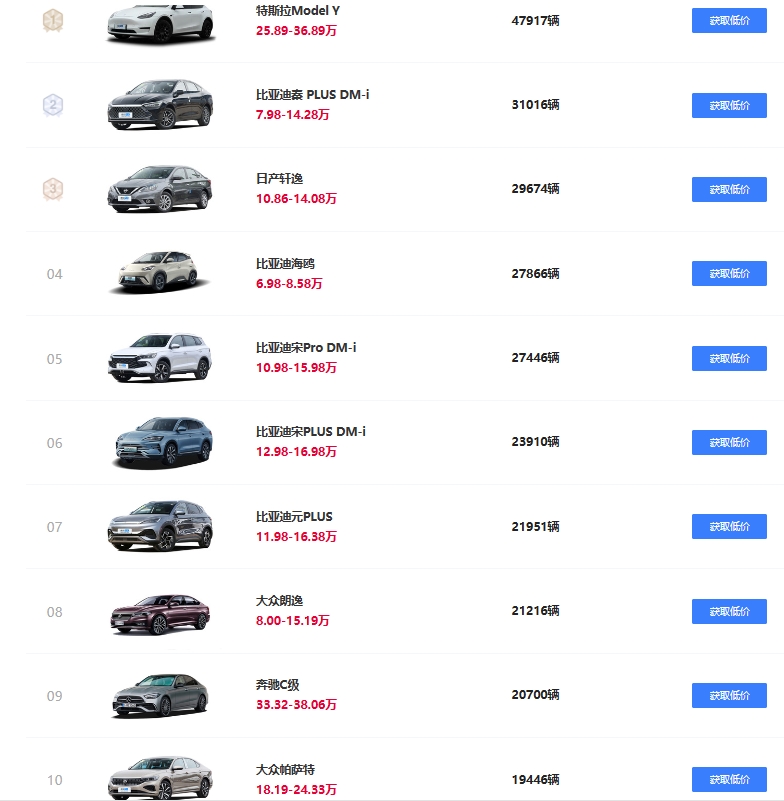Click 获取低价 for 日产轩逸

pyautogui.click(x=729, y=189)
